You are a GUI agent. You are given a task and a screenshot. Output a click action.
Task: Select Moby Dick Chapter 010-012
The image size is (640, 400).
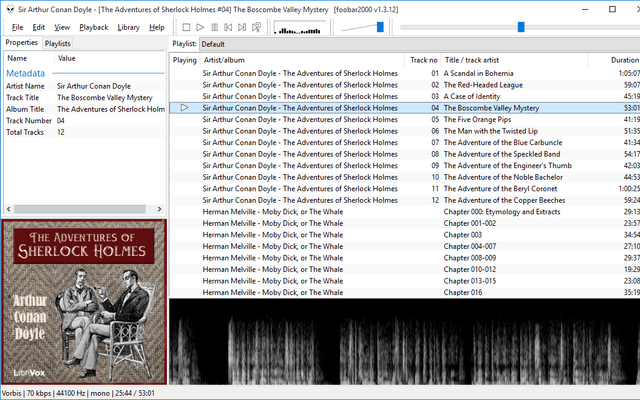click(x=405, y=269)
